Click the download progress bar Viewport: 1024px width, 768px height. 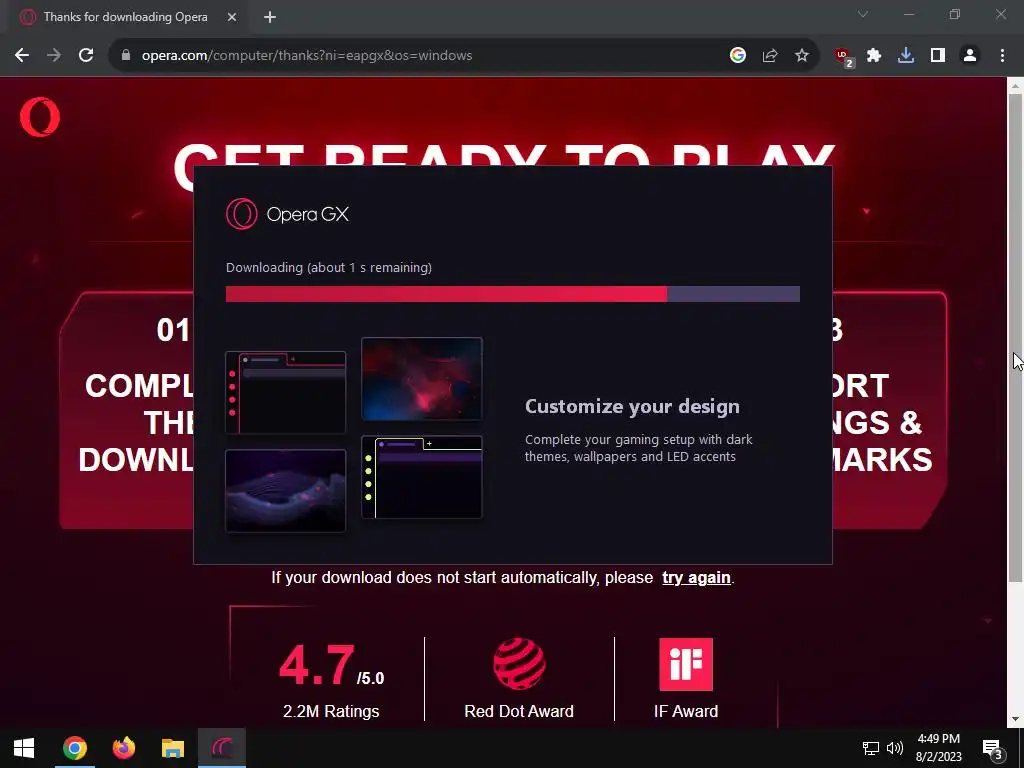pyautogui.click(x=513, y=294)
